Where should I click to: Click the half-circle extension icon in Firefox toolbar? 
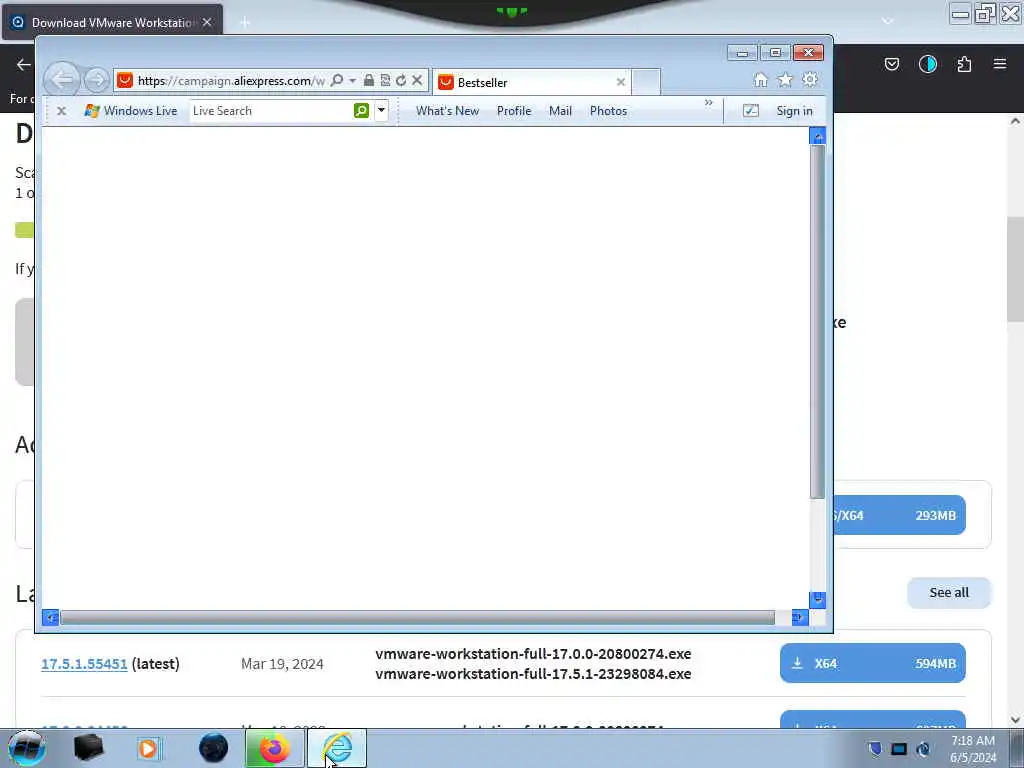coord(928,64)
